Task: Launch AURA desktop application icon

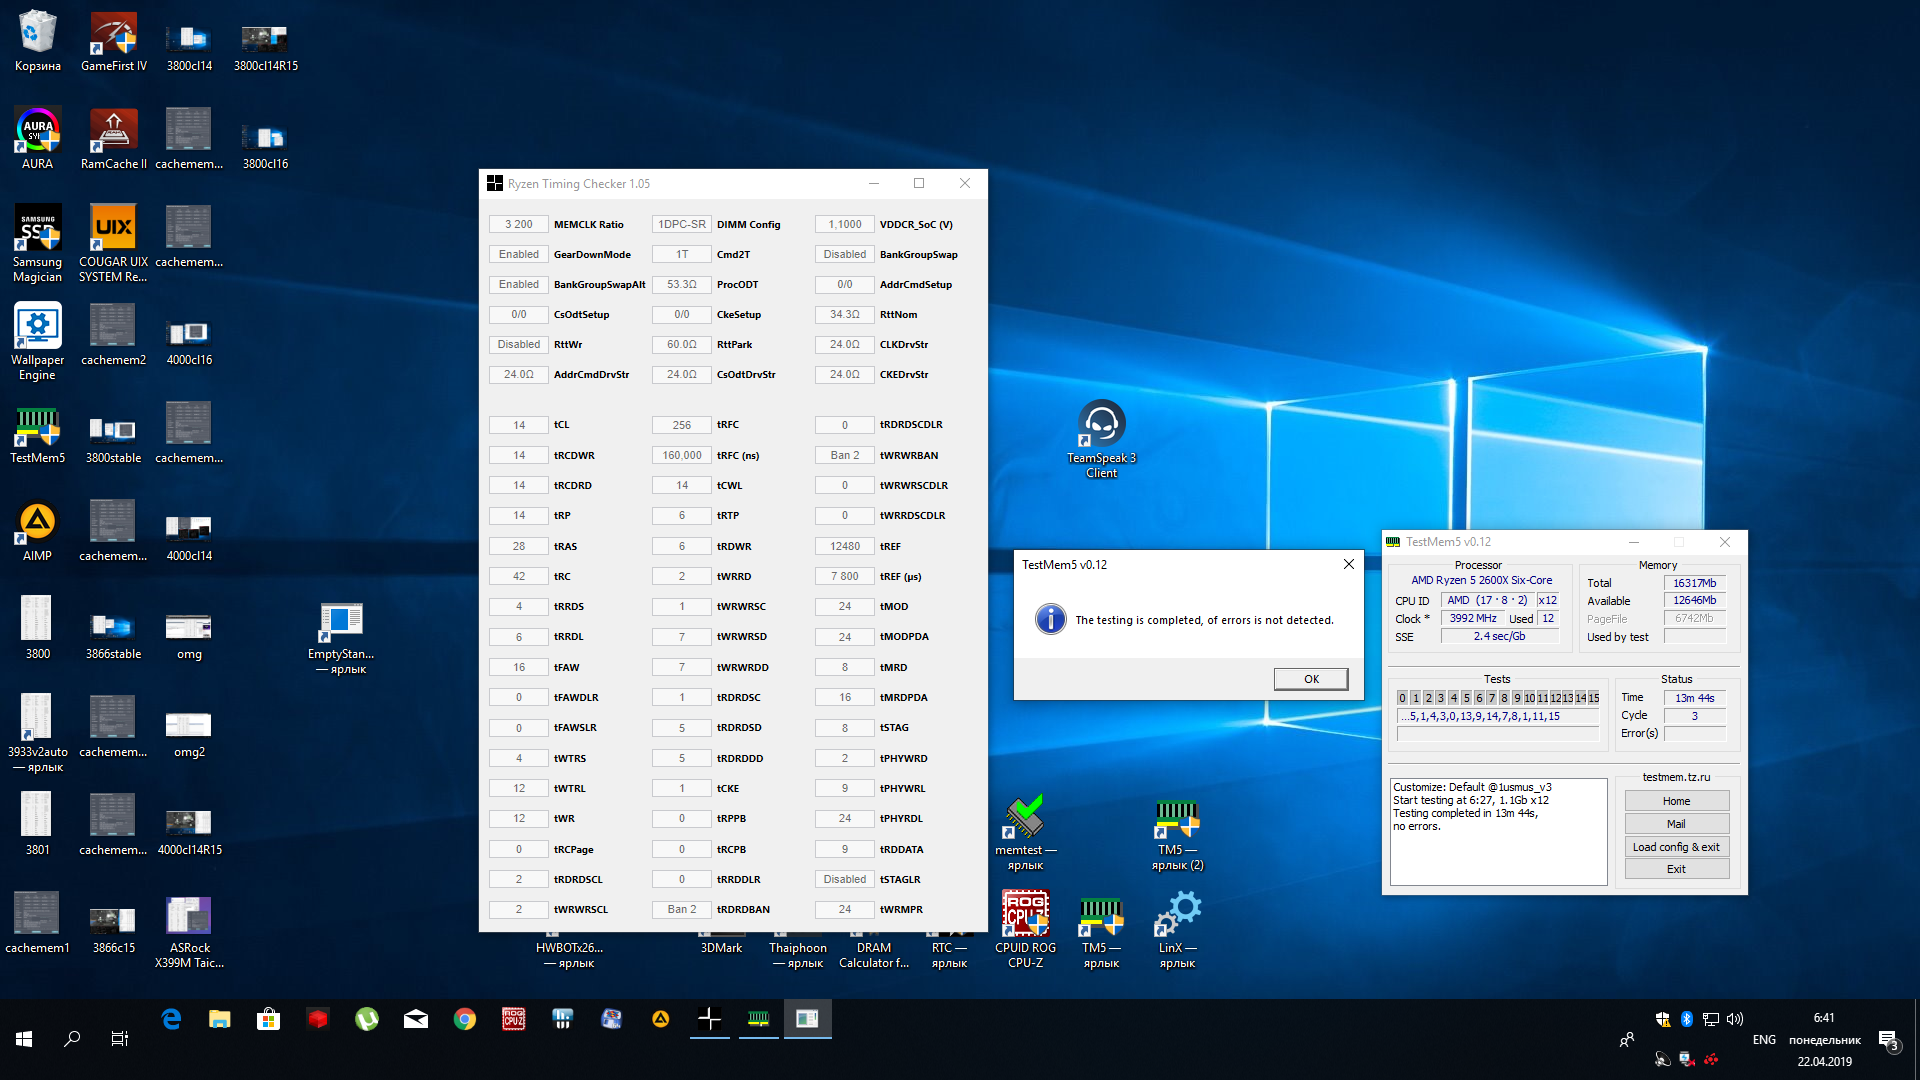Action: [37, 131]
